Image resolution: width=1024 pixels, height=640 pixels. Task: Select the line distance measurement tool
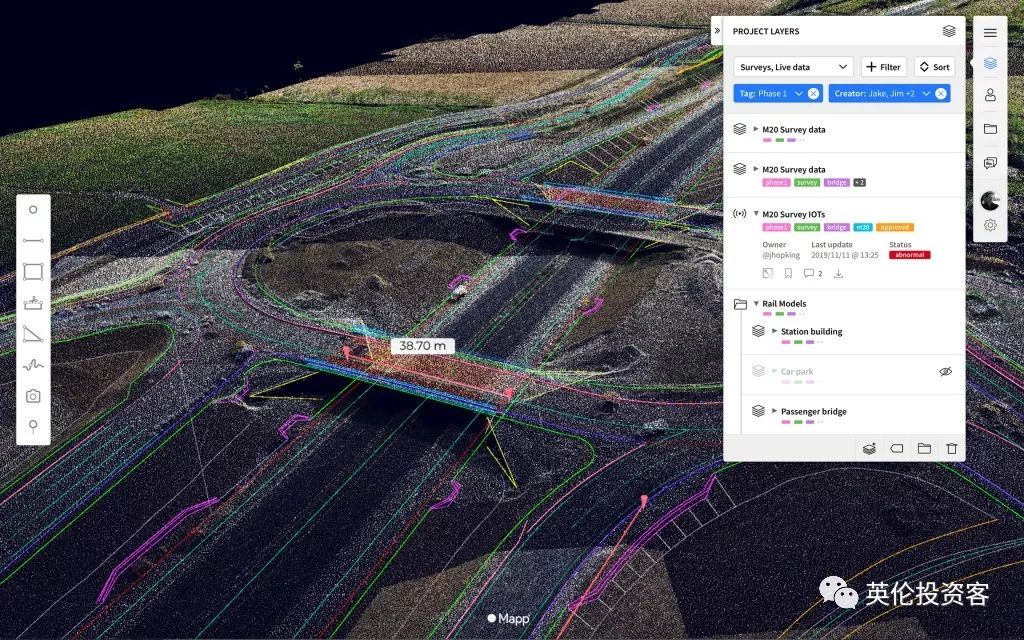(33, 241)
